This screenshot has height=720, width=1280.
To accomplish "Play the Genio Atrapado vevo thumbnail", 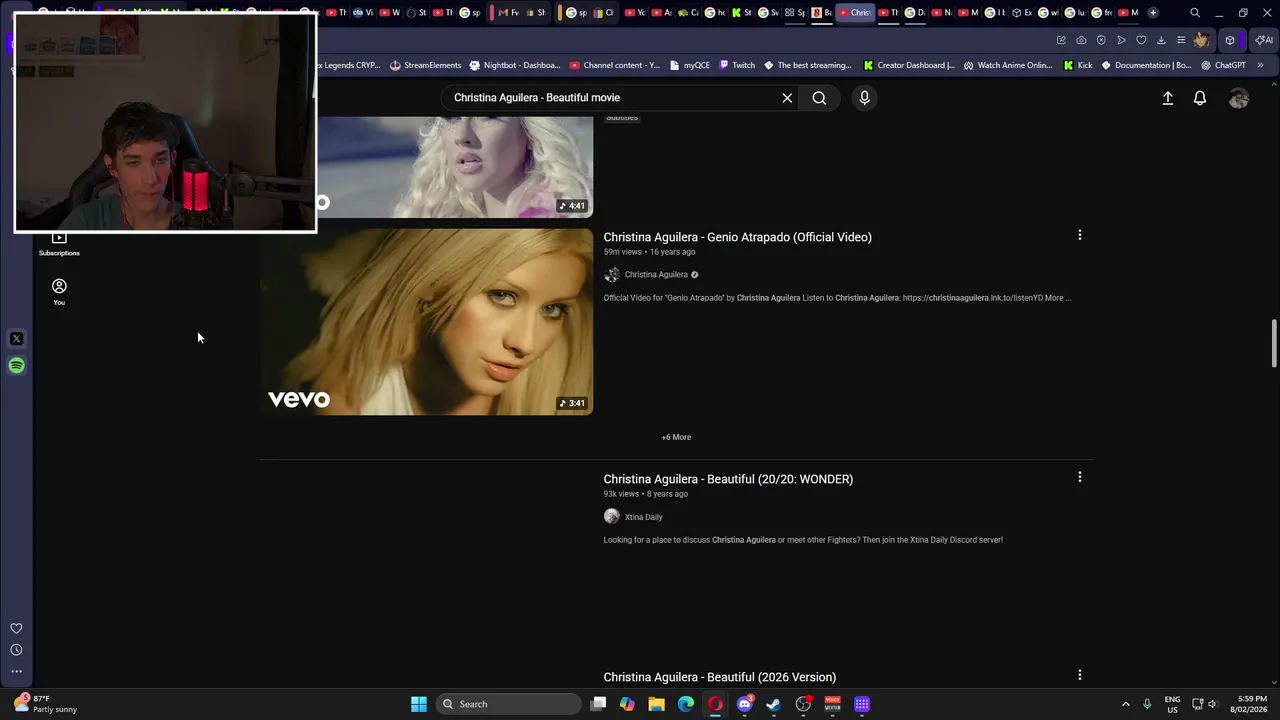I will 427,322.
